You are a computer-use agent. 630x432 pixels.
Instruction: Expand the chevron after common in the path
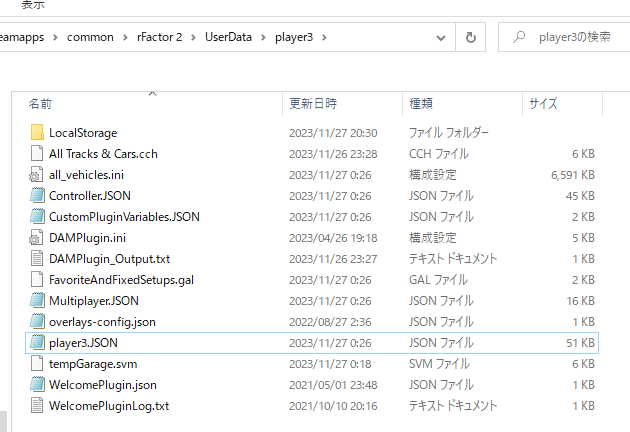[x=125, y=37]
